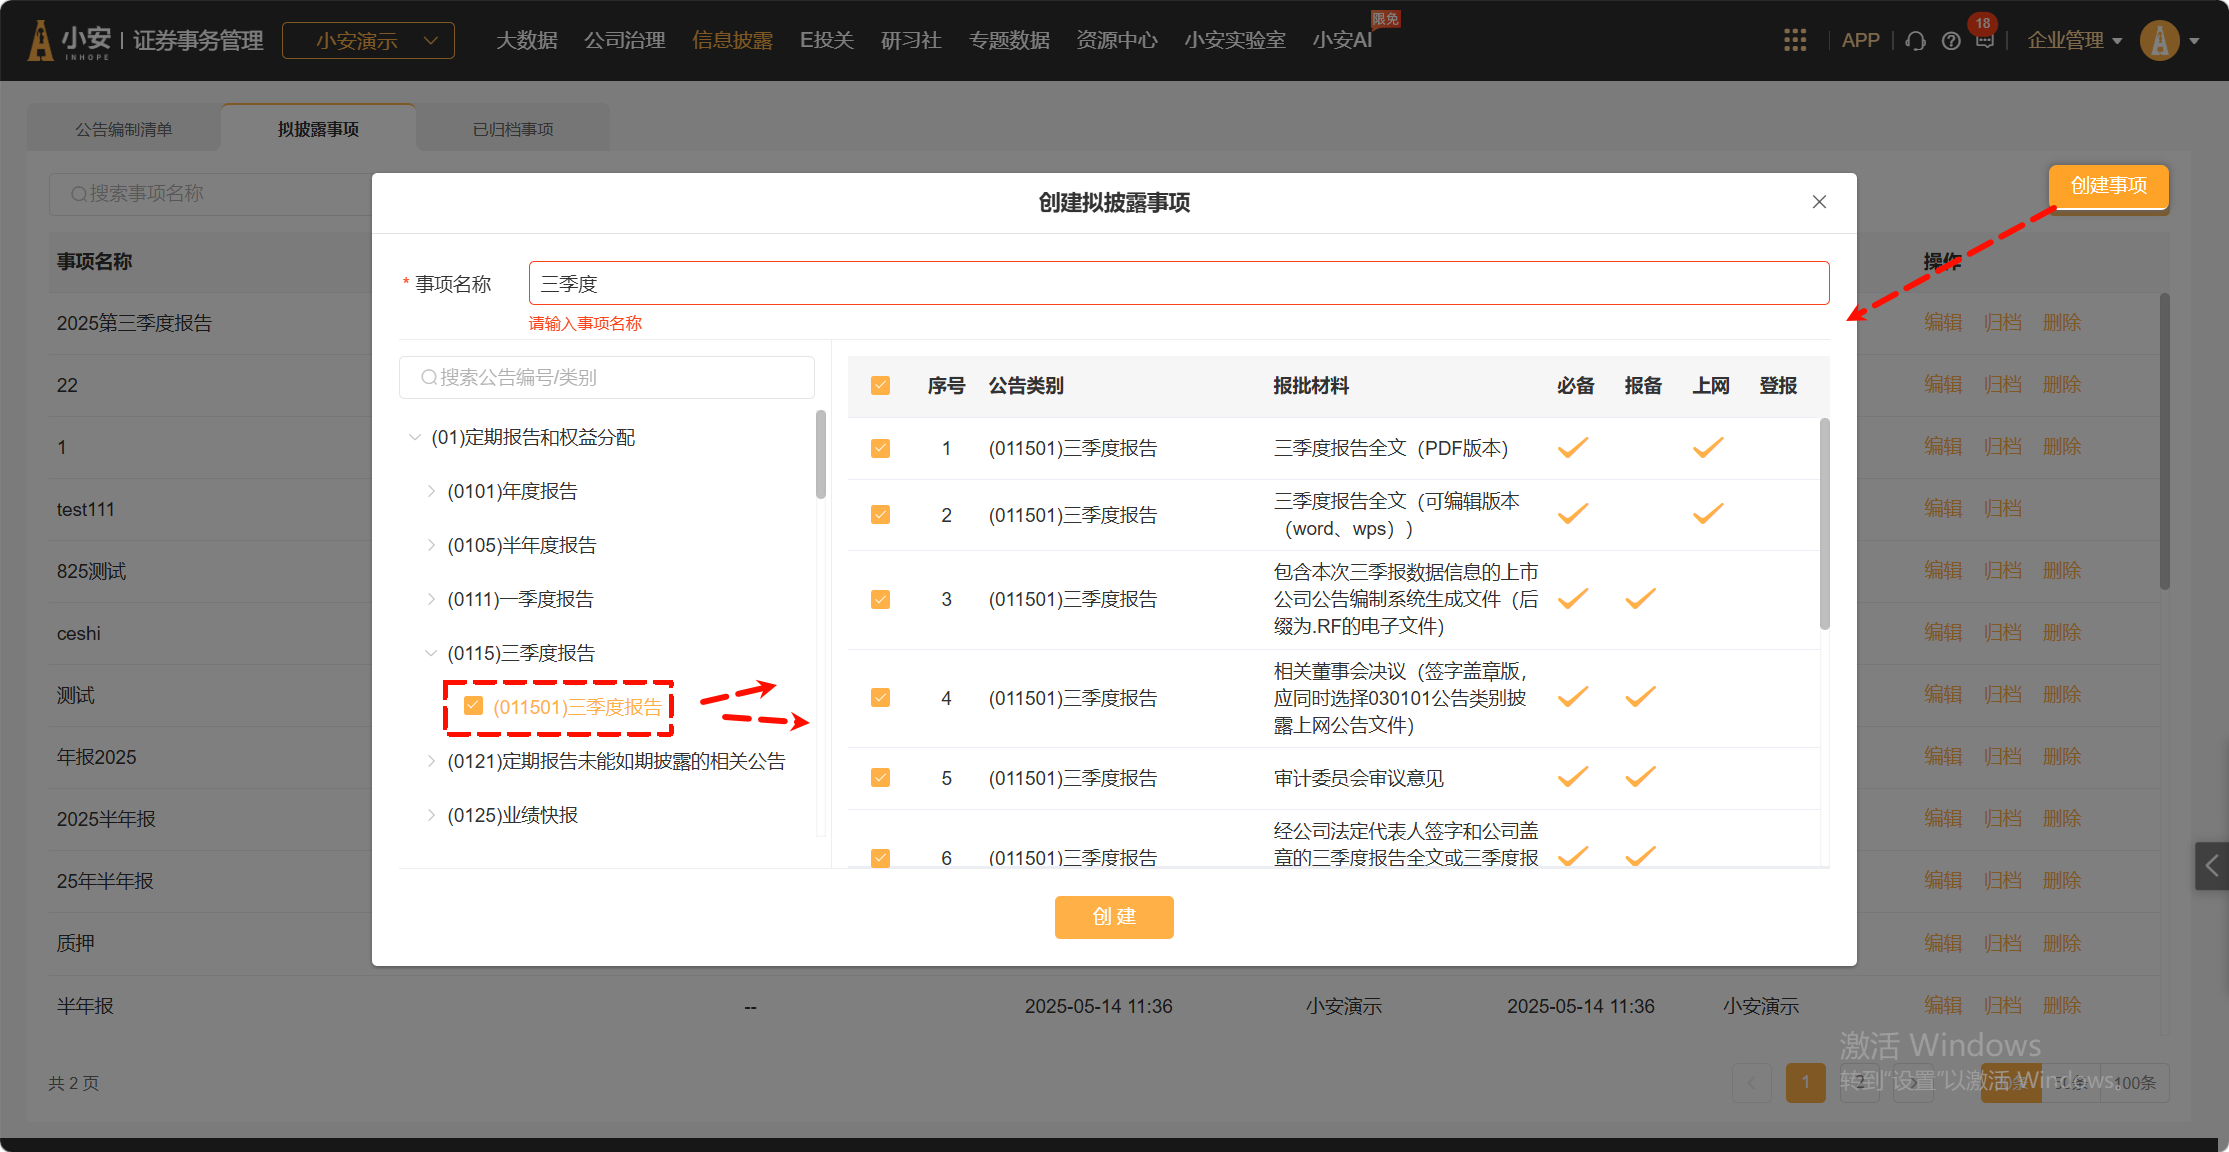Open the message inbox with badge 18
The width and height of the screenshot is (2229, 1152).
click(x=1984, y=40)
